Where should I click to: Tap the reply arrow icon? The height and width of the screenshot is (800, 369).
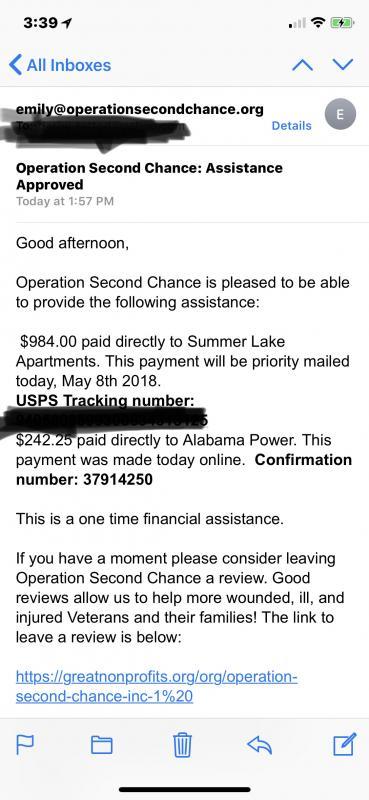[x=259, y=745]
